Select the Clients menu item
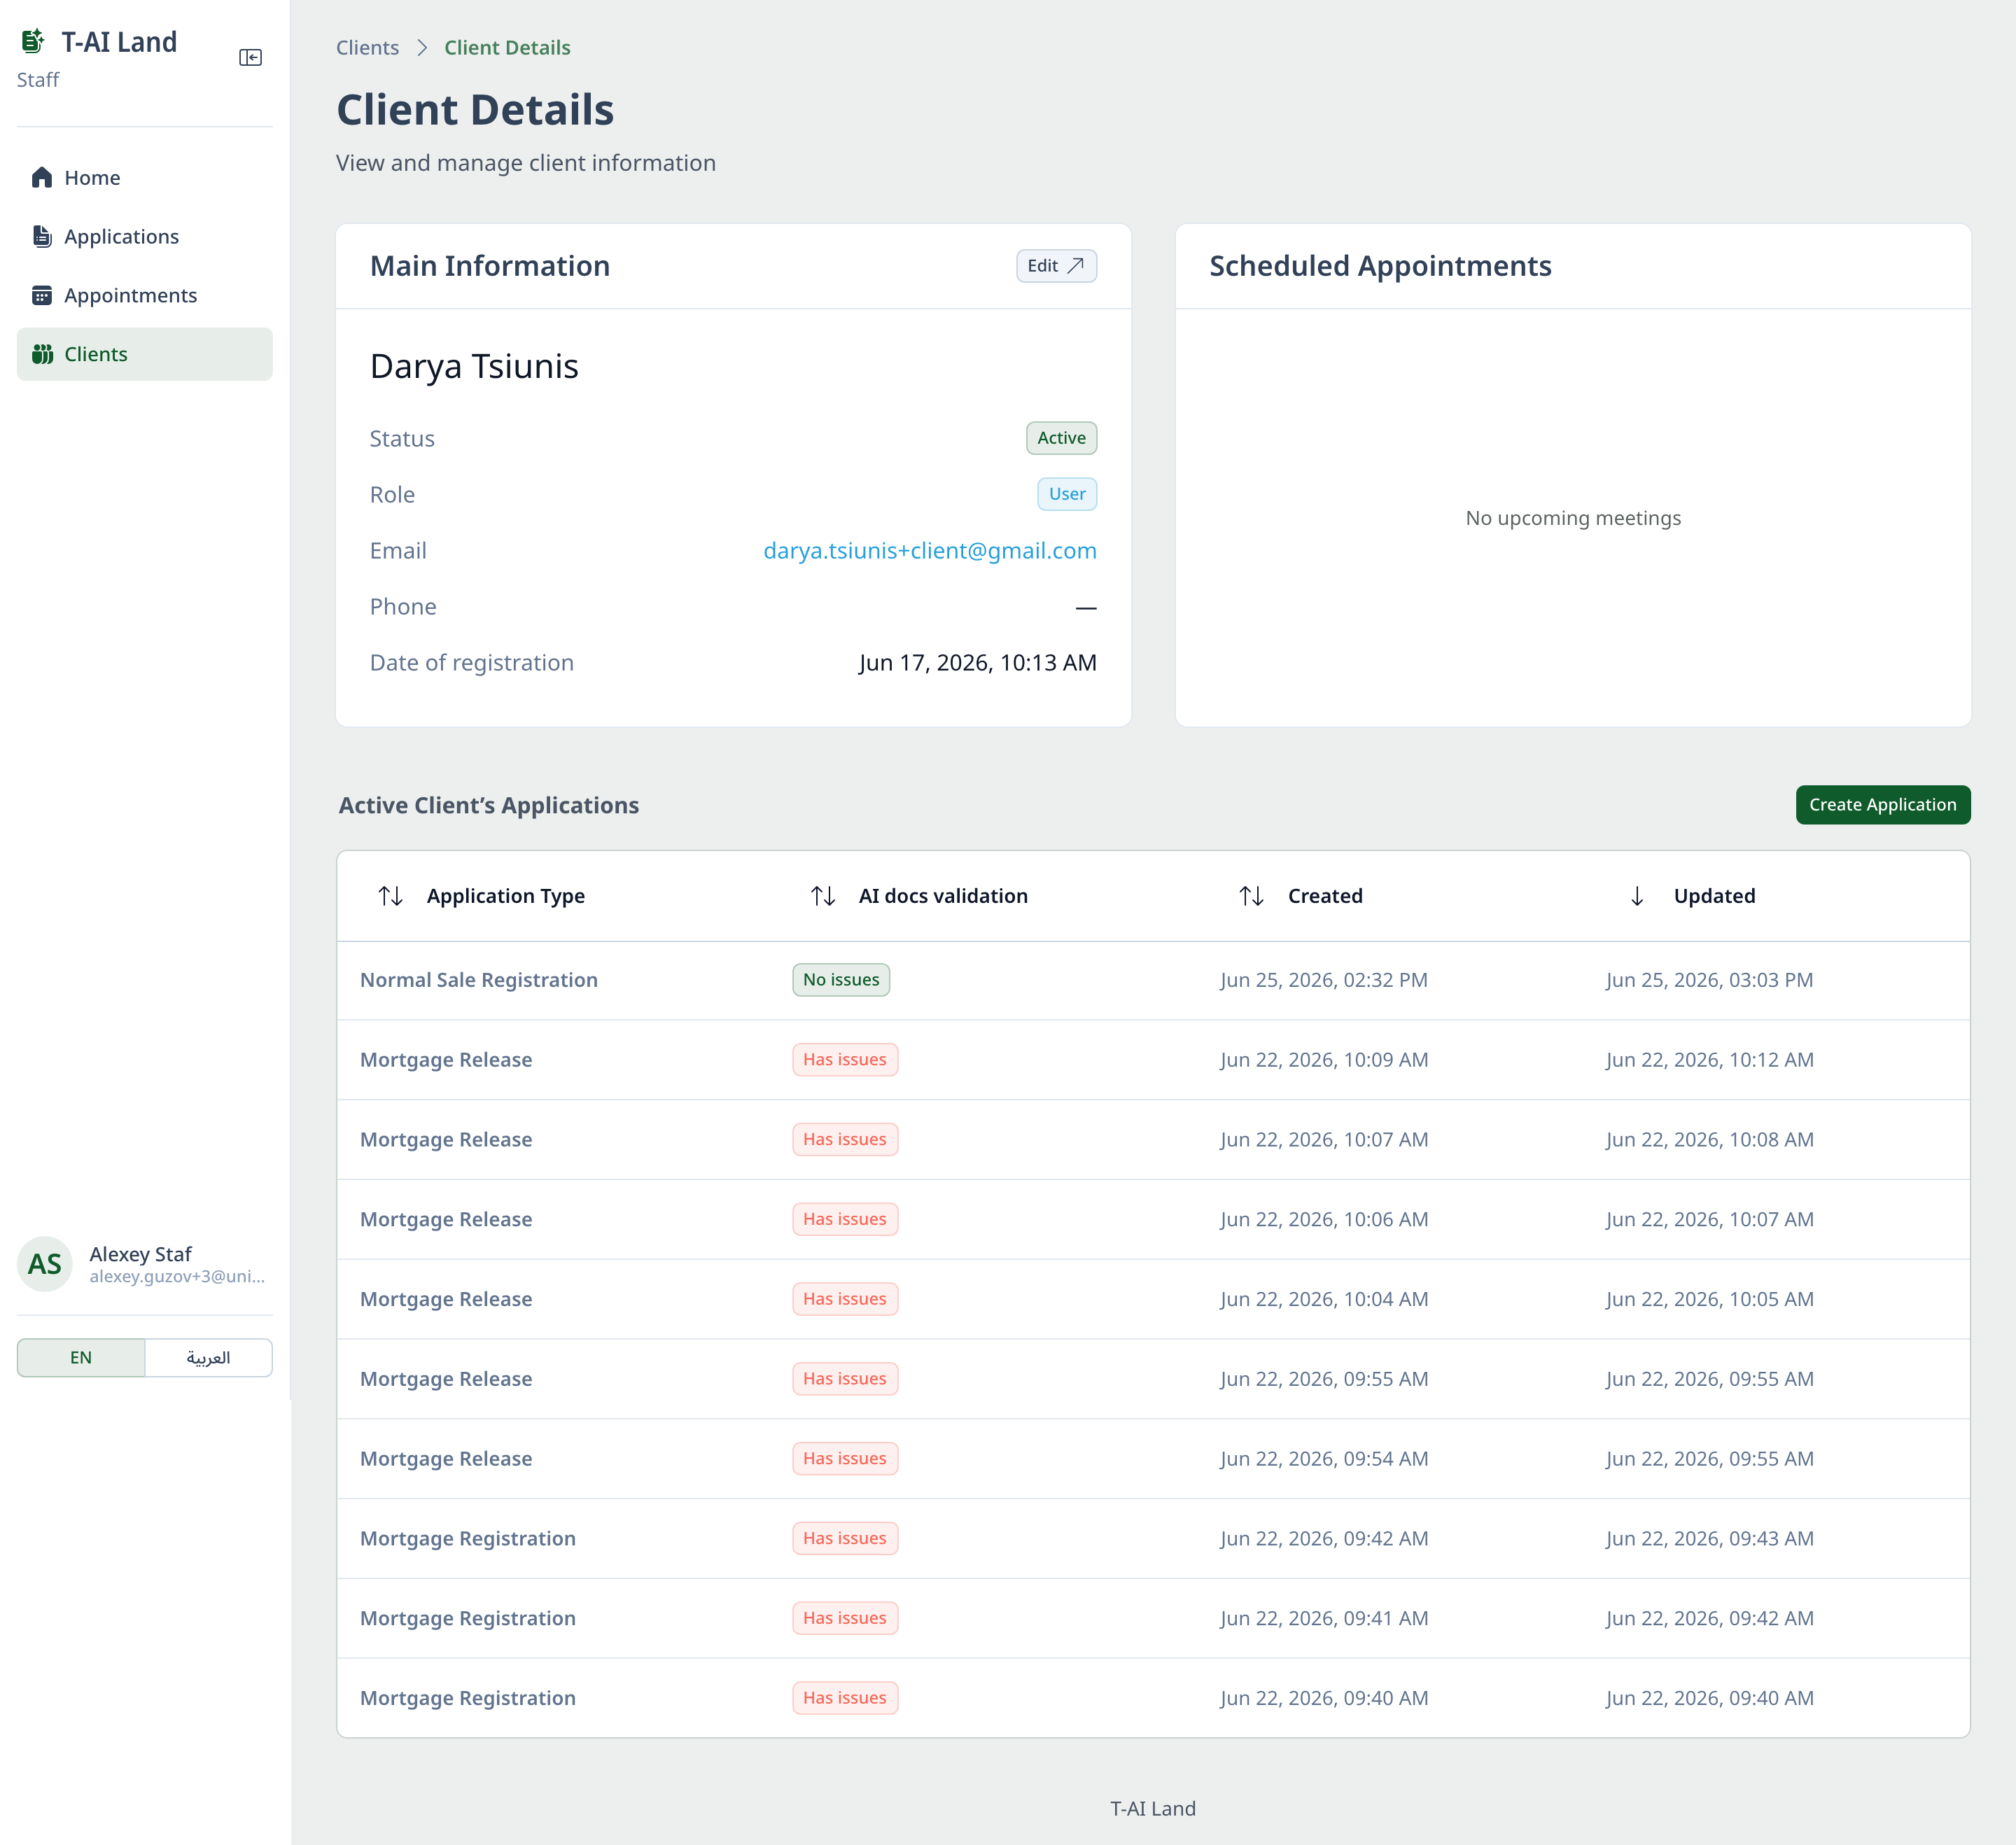The image size is (2016, 1845). (x=145, y=354)
